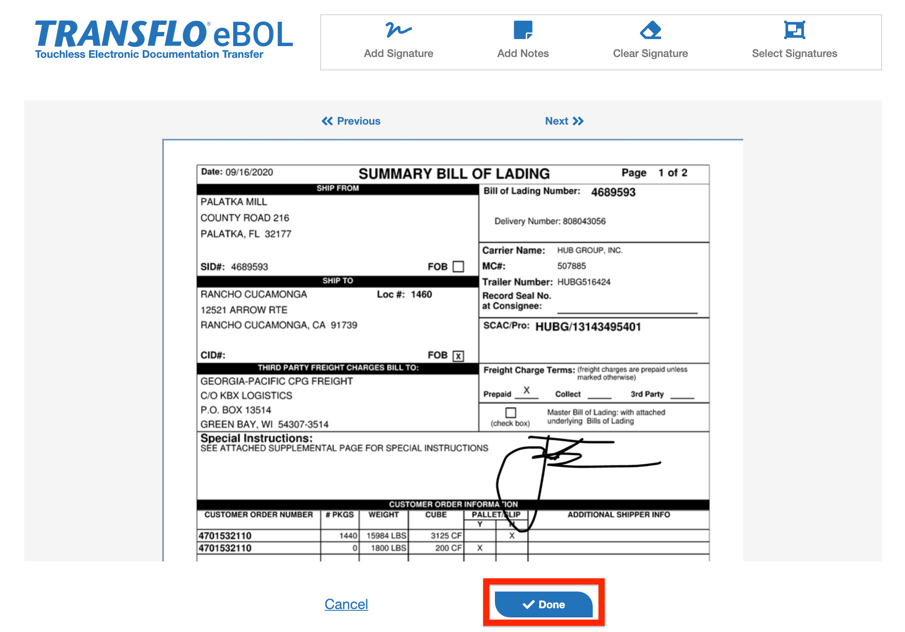The image size is (905, 632).
Task: Click the Collect blank line
Action: (599, 394)
